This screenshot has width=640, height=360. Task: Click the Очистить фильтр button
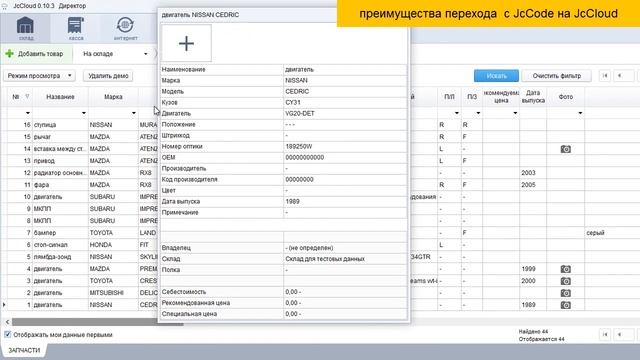[x=557, y=76]
